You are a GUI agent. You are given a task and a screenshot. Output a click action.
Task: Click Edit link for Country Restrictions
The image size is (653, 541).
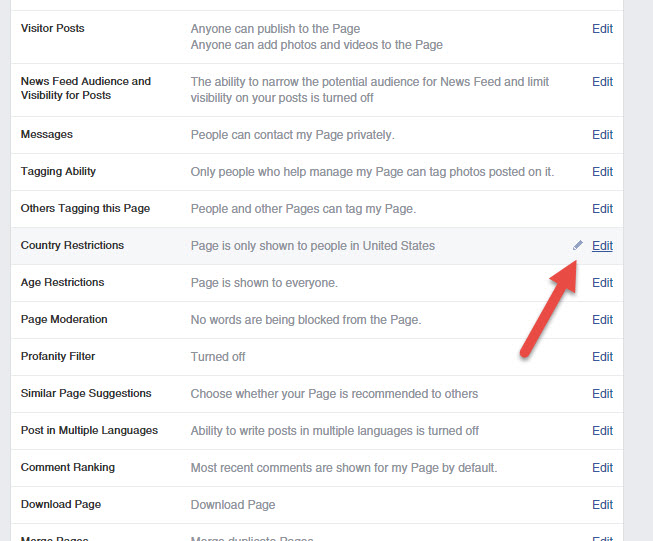click(x=602, y=246)
